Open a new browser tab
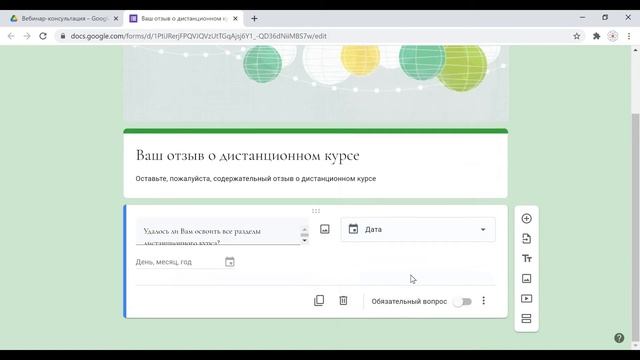The image size is (640, 360). point(254,18)
